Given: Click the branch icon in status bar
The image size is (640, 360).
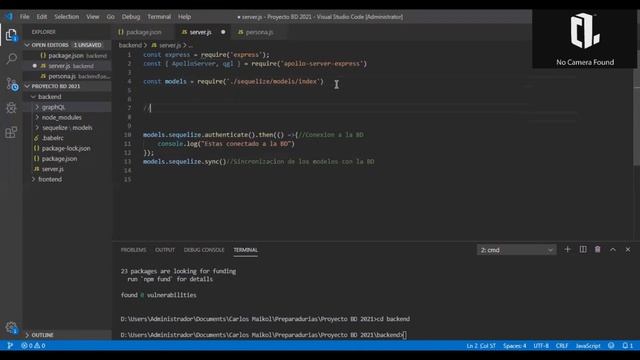Looking at the screenshot, I should (x=10, y=346).
